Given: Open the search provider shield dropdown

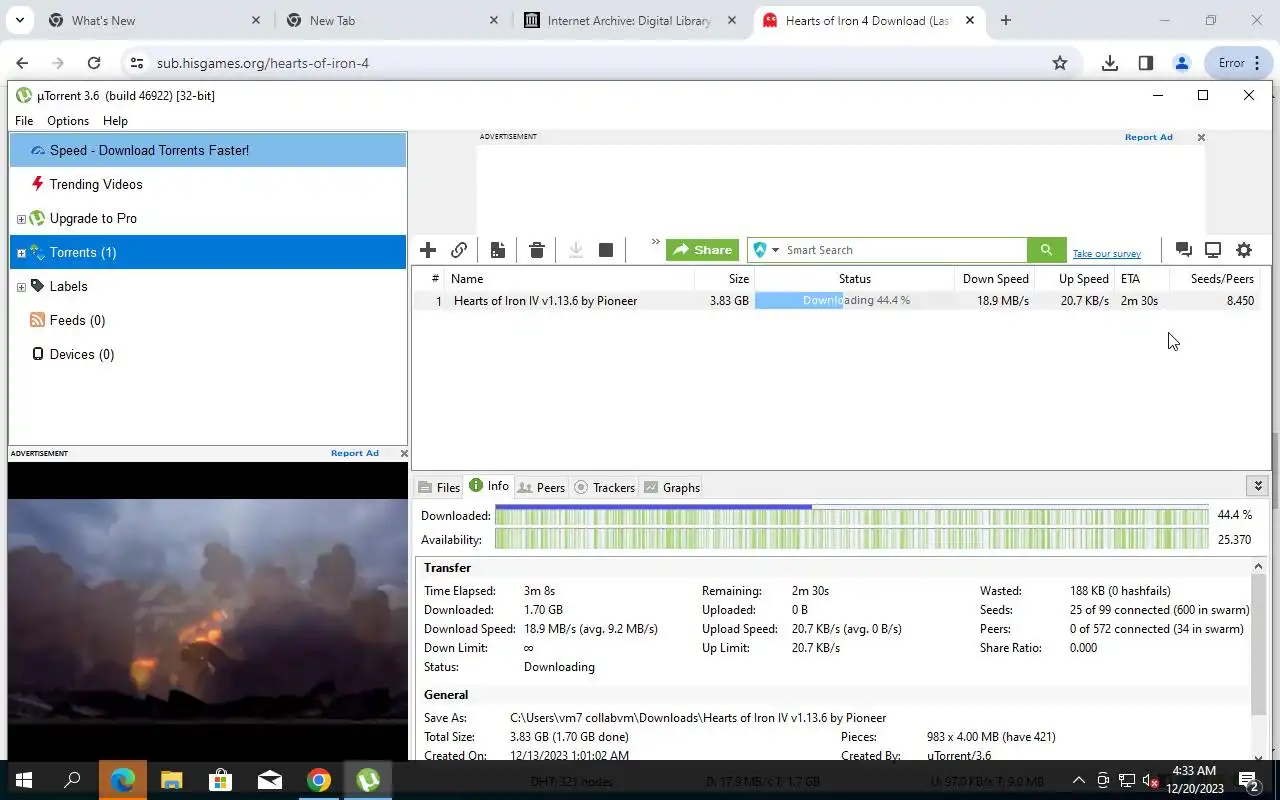Looking at the screenshot, I should coord(766,250).
